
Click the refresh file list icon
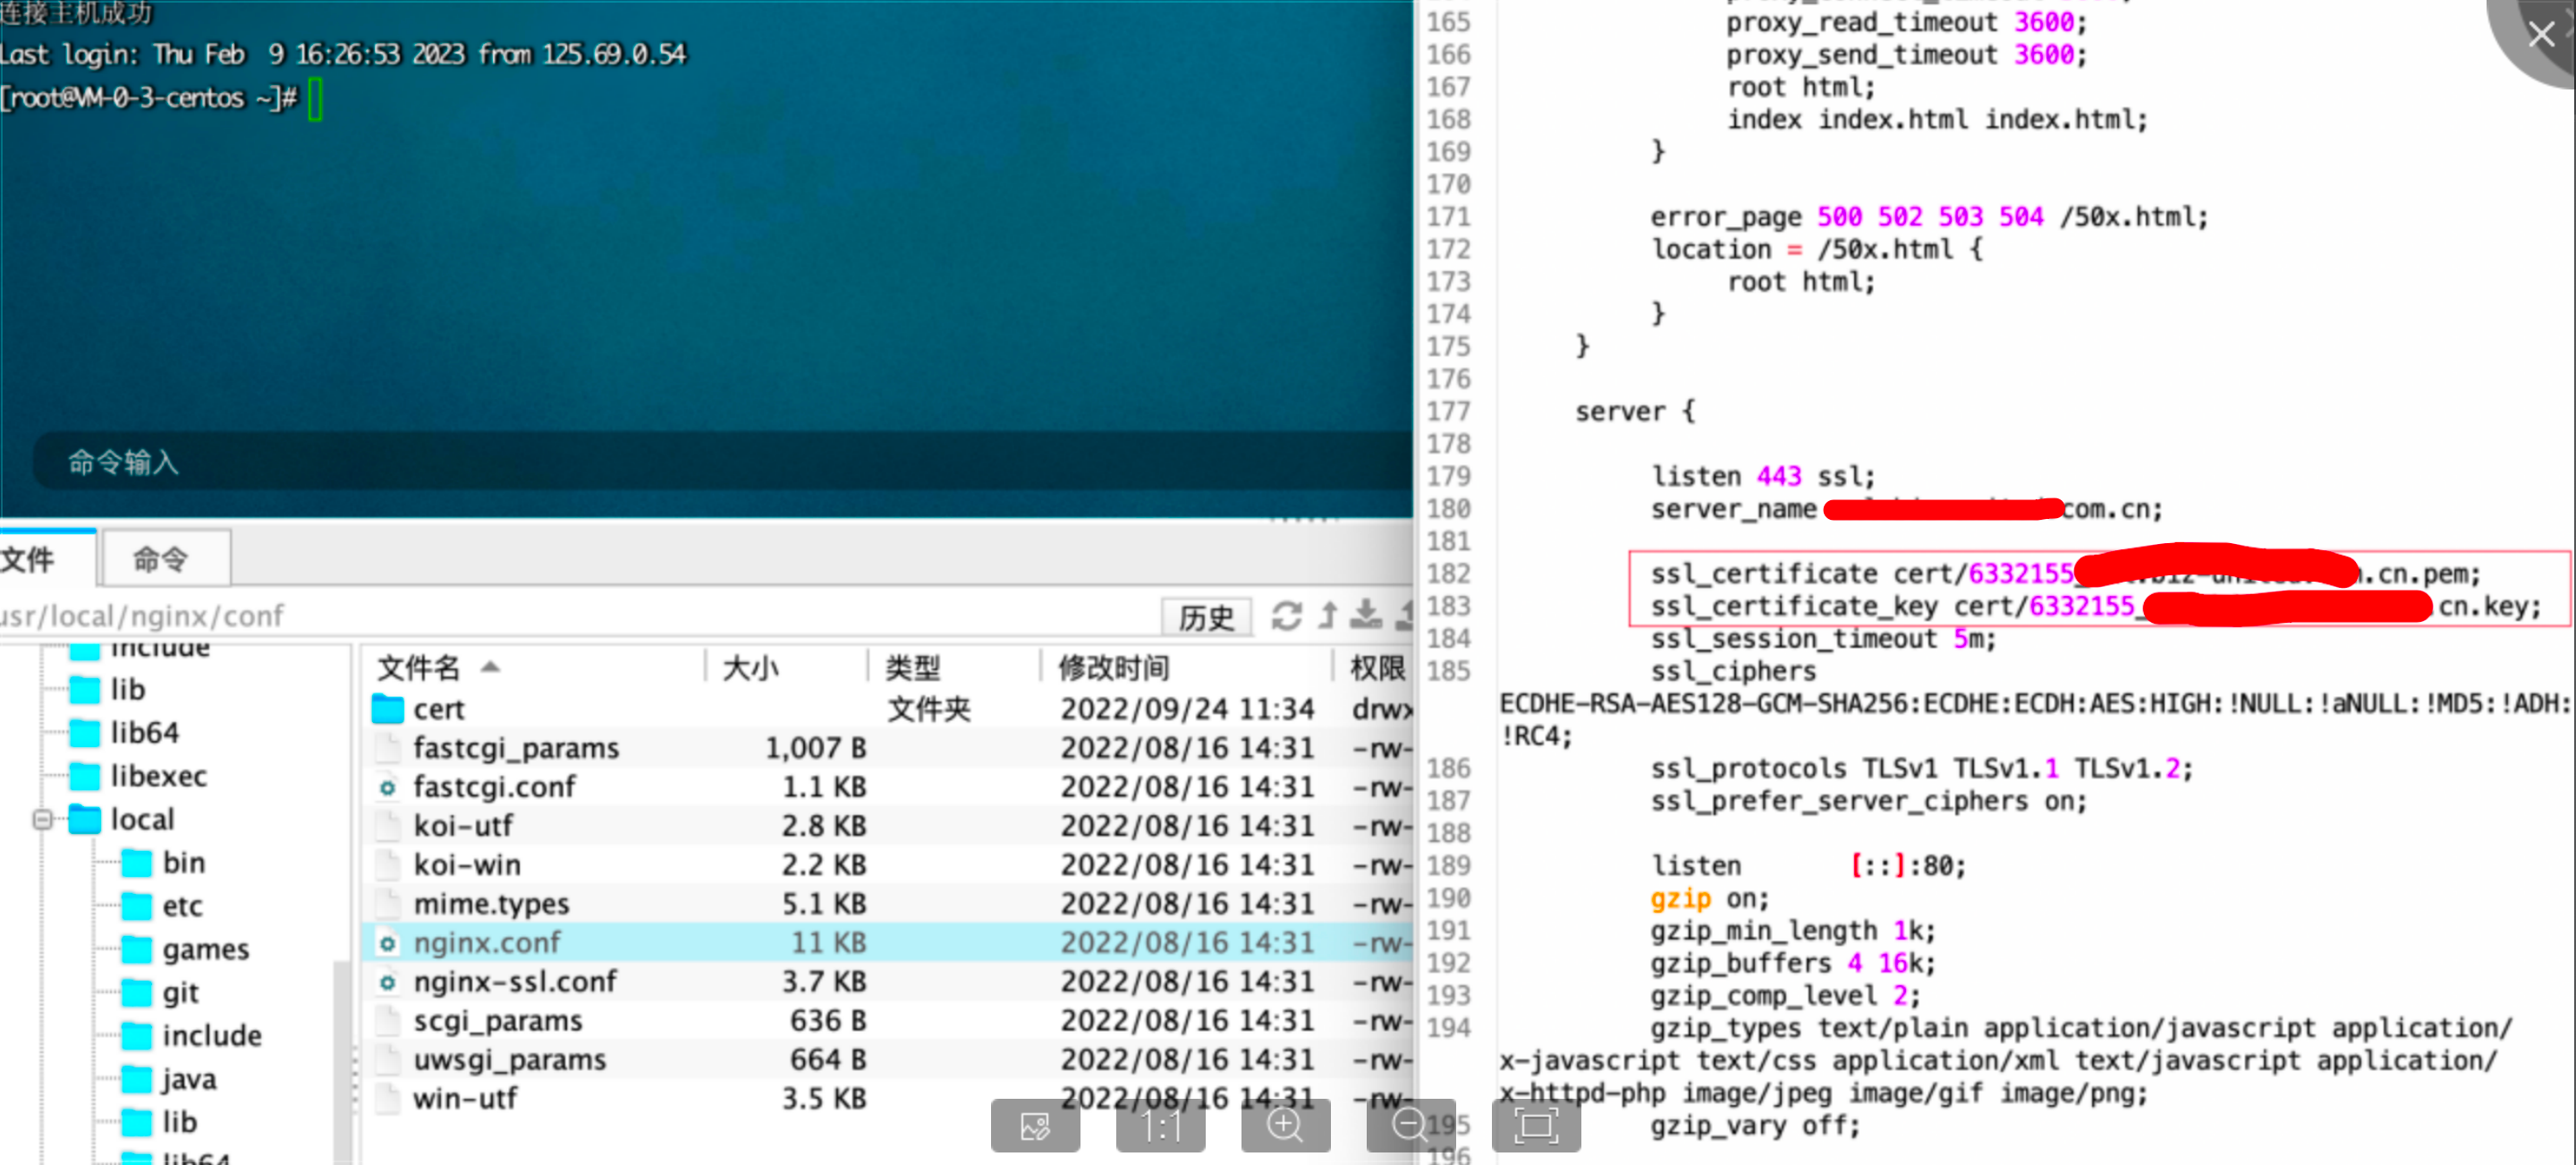1286,615
